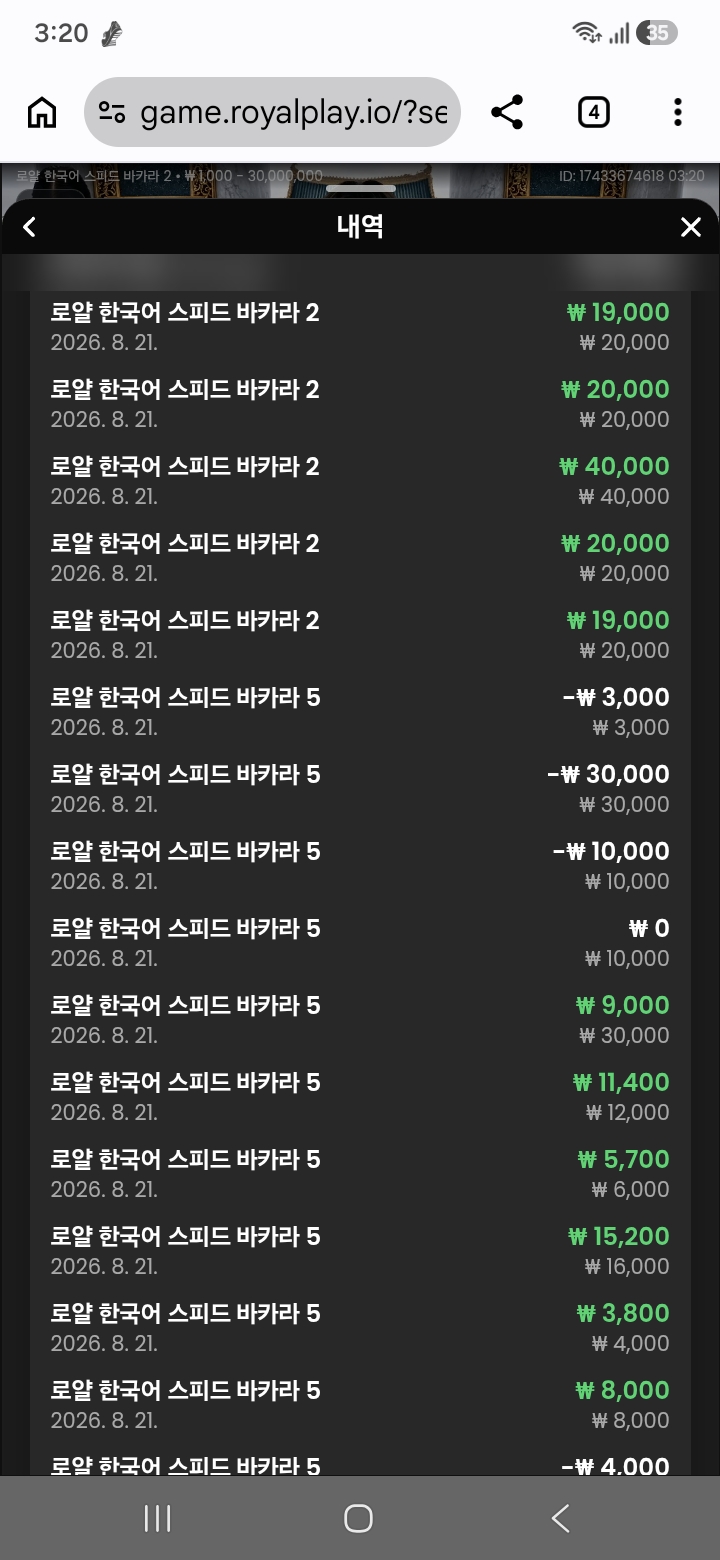This screenshot has height=1560, width=720.
Task: Tap the share icon in browser toolbar
Action: (508, 113)
